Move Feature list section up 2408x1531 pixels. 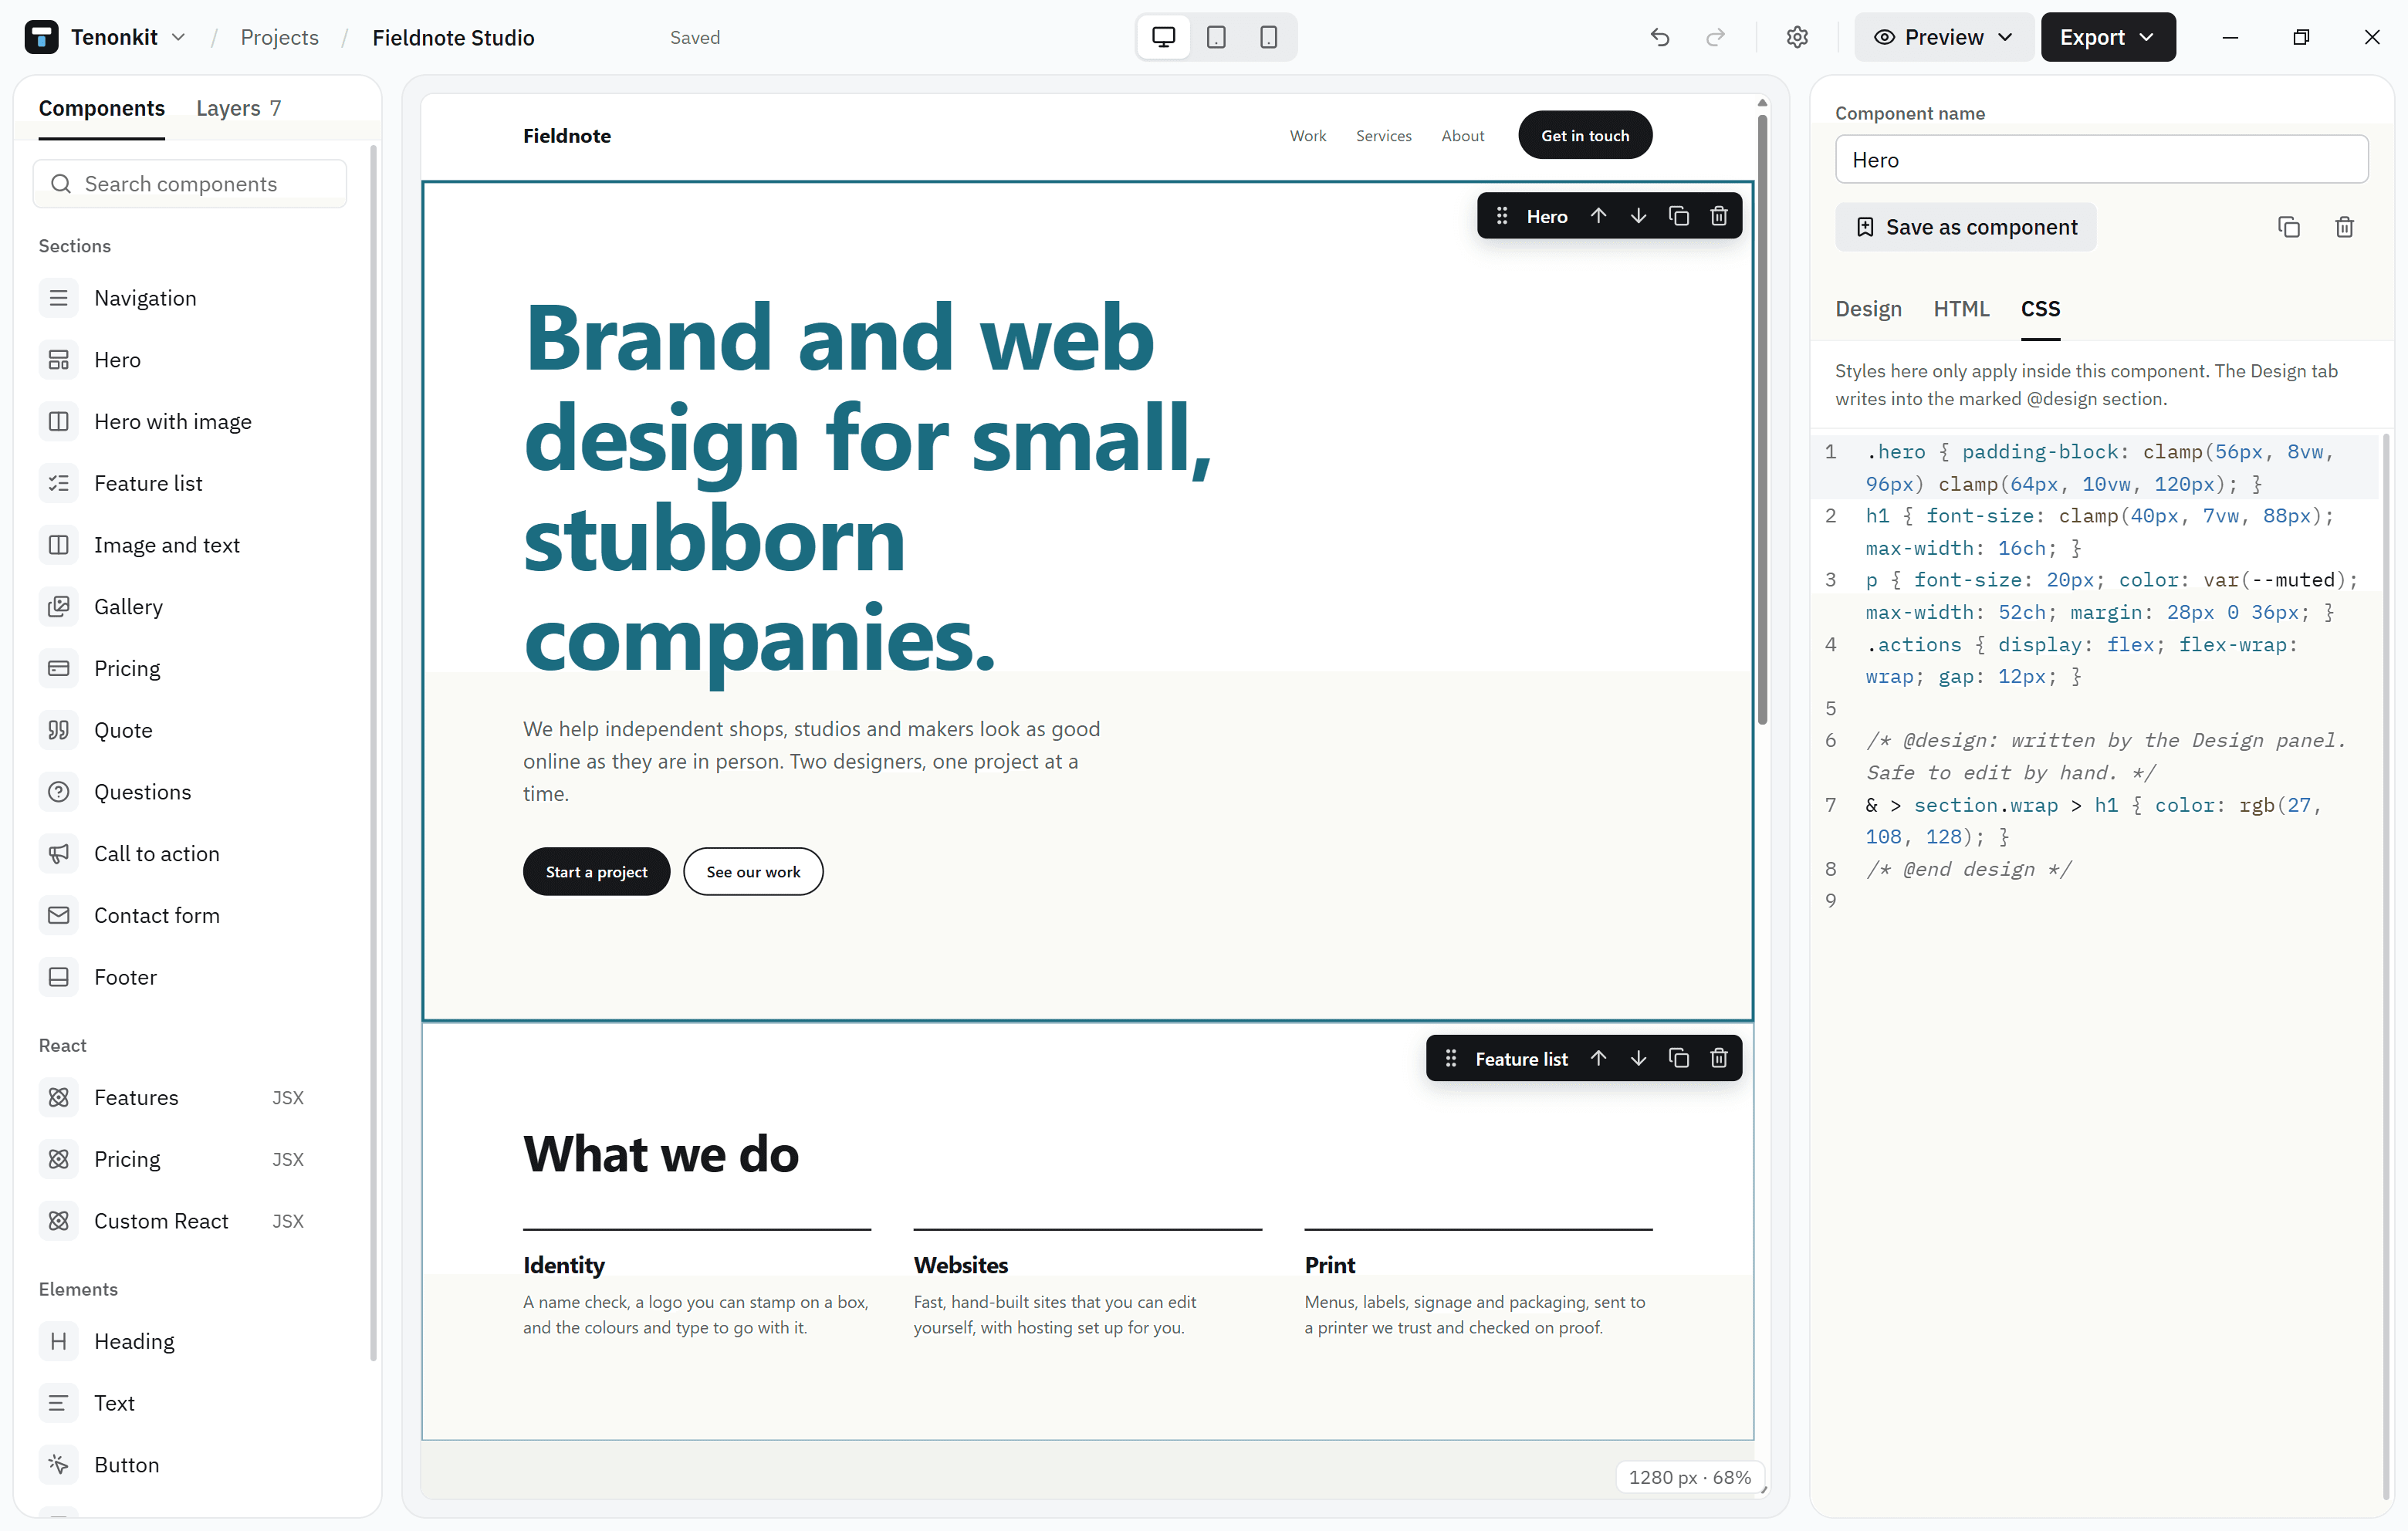tap(1598, 1059)
